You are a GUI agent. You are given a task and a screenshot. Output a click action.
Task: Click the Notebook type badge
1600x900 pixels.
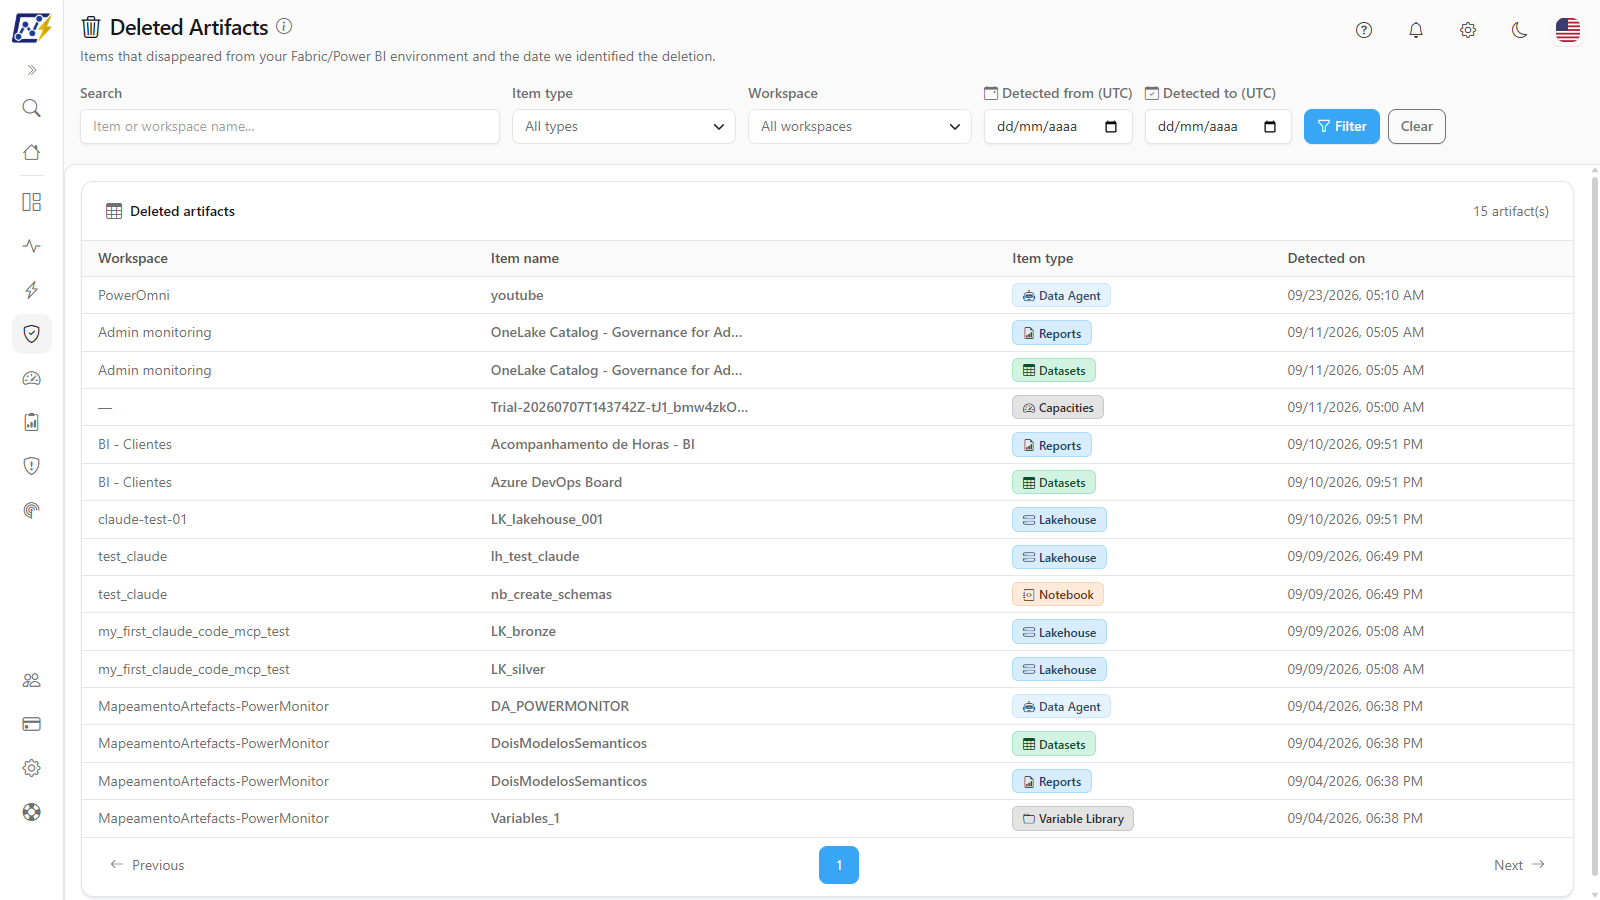pyautogui.click(x=1058, y=594)
